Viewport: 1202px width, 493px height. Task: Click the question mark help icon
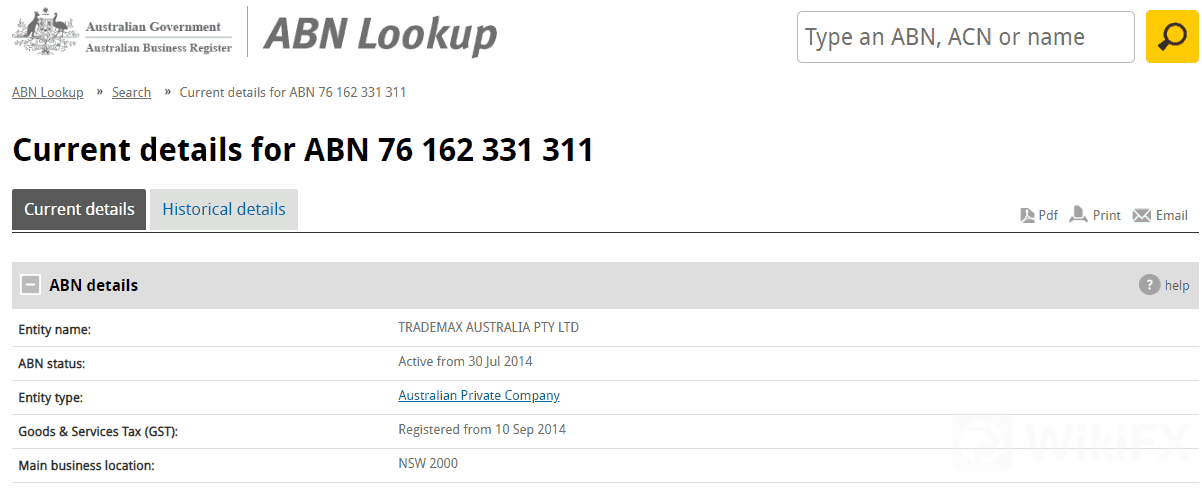pyautogui.click(x=1149, y=285)
